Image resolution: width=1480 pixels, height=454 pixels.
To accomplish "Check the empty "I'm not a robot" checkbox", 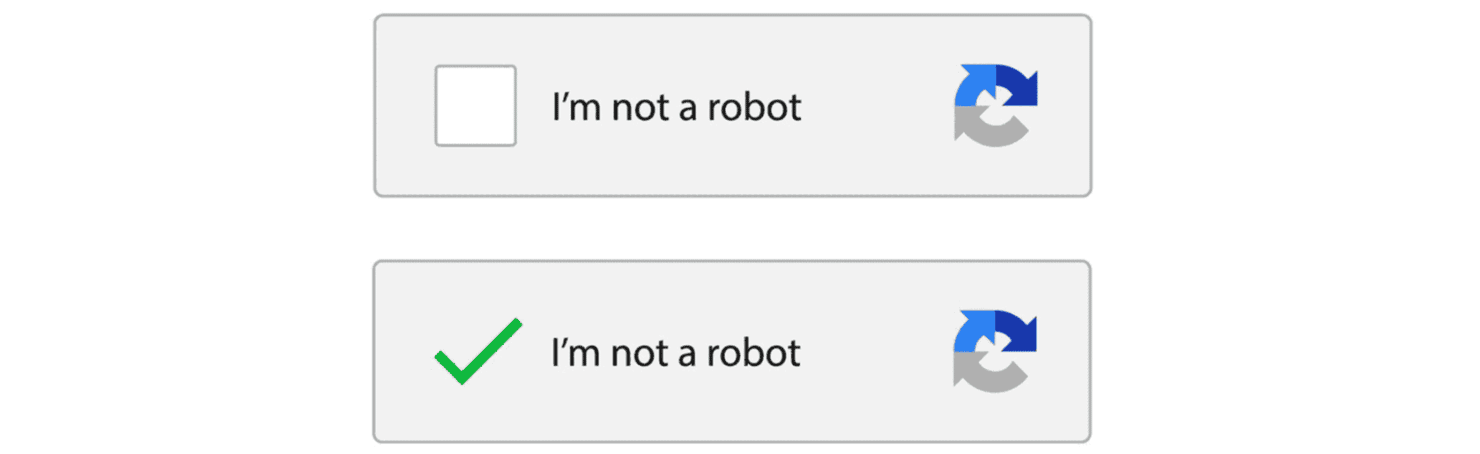I will pos(475,106).
